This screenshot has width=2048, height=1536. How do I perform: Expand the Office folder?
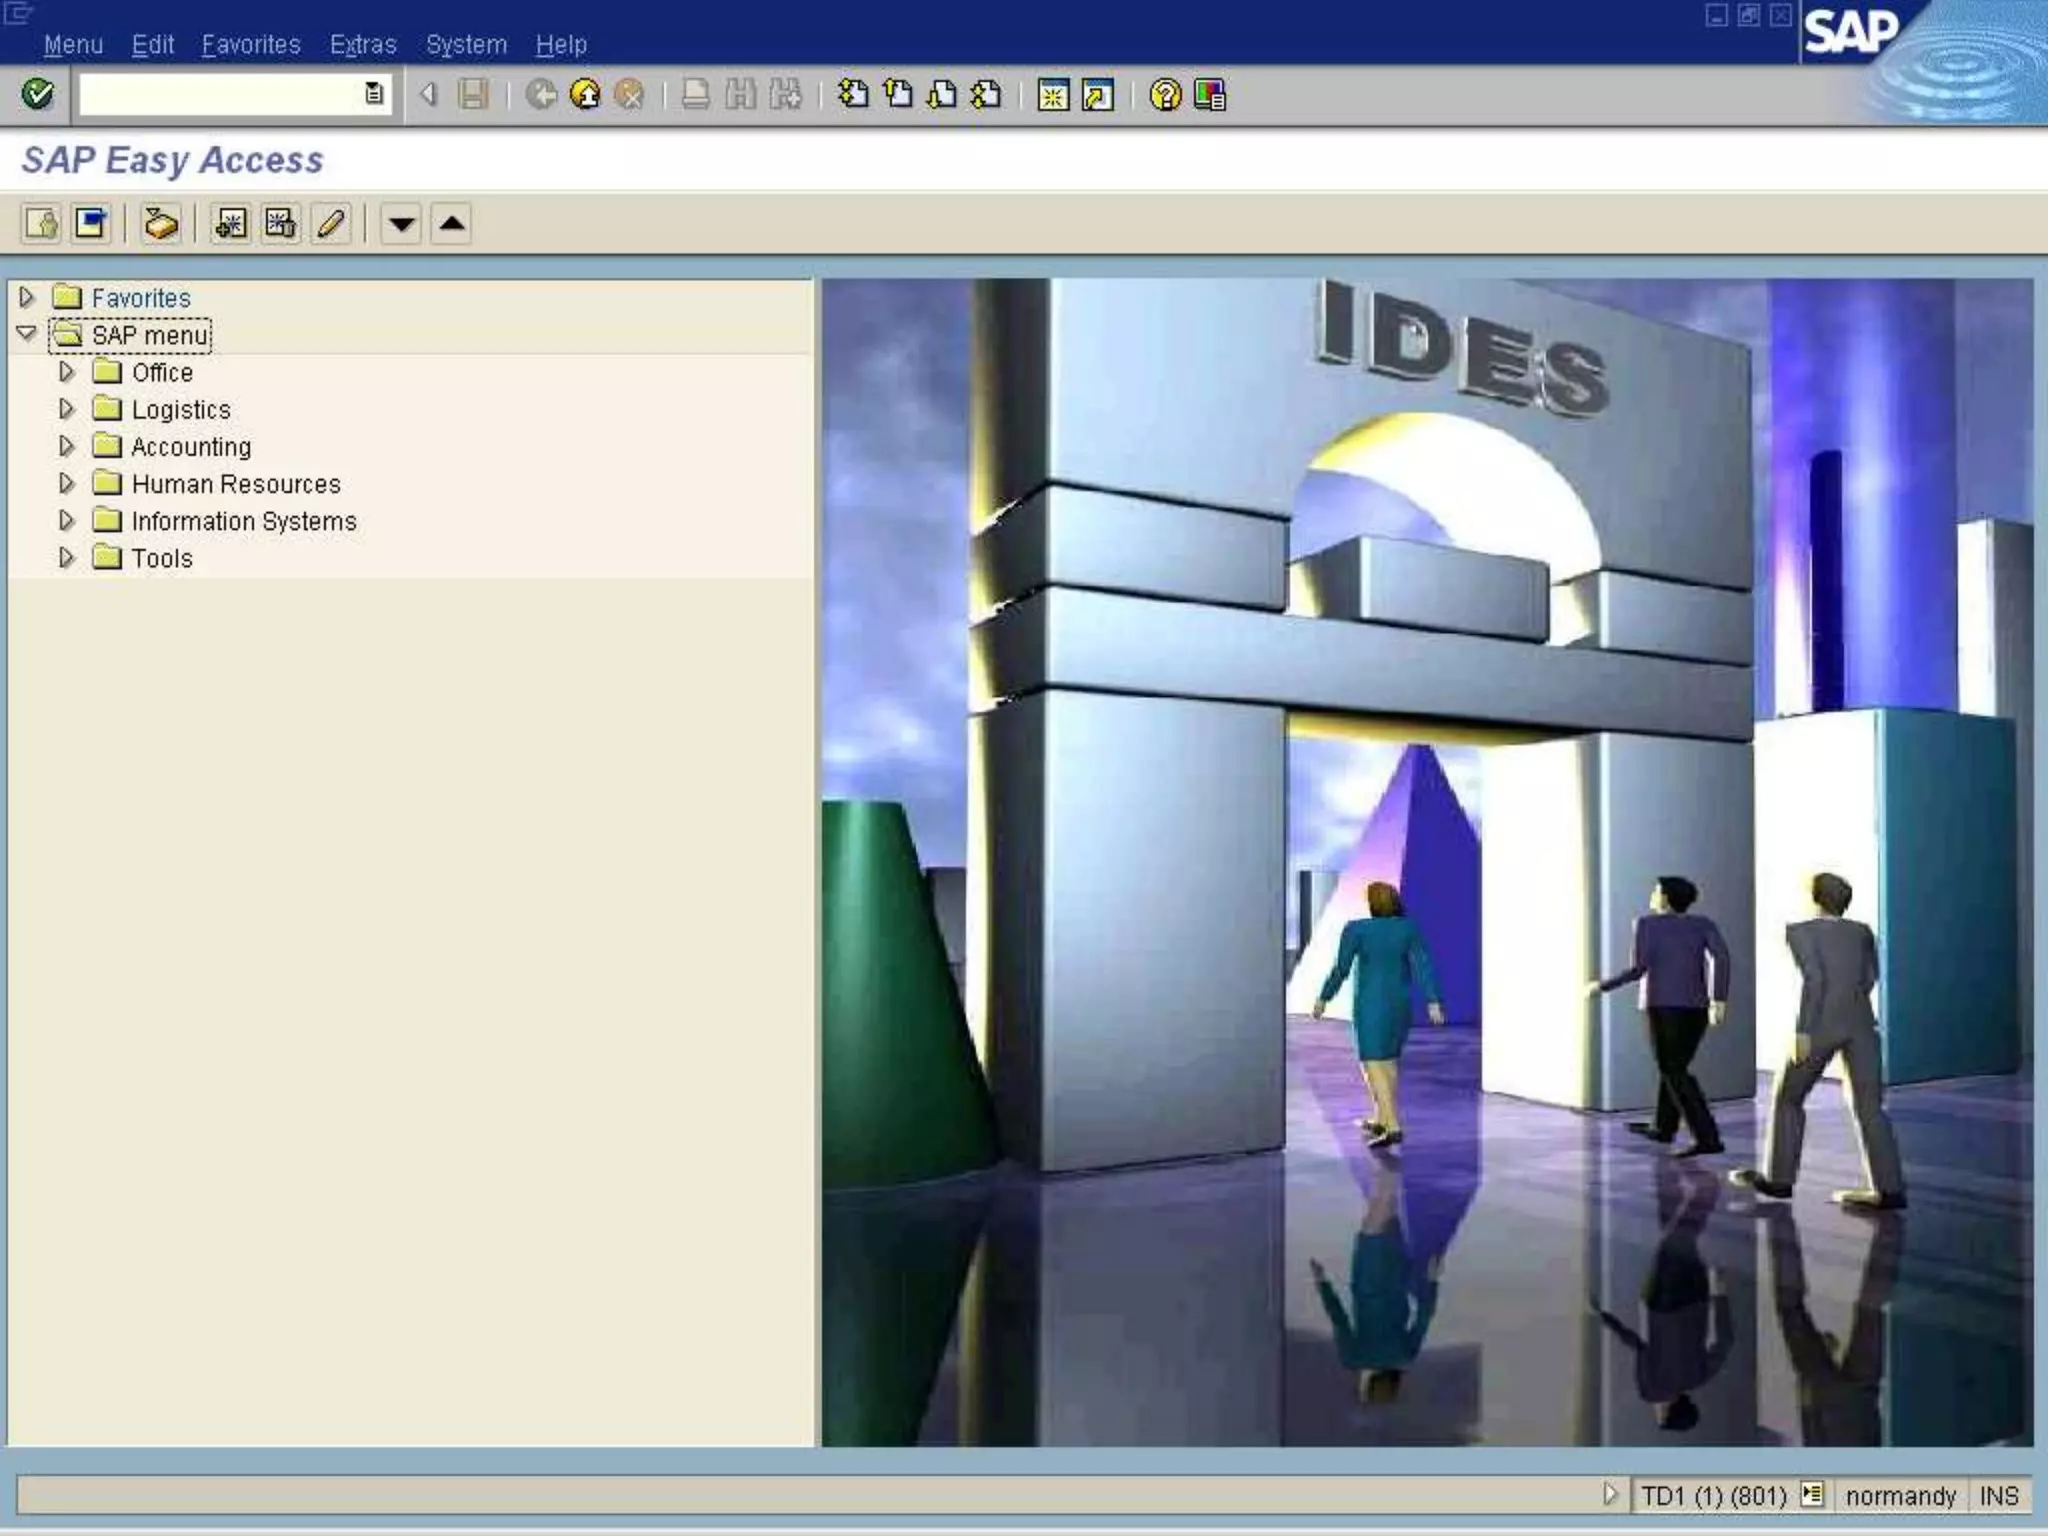tap(66, 372)
